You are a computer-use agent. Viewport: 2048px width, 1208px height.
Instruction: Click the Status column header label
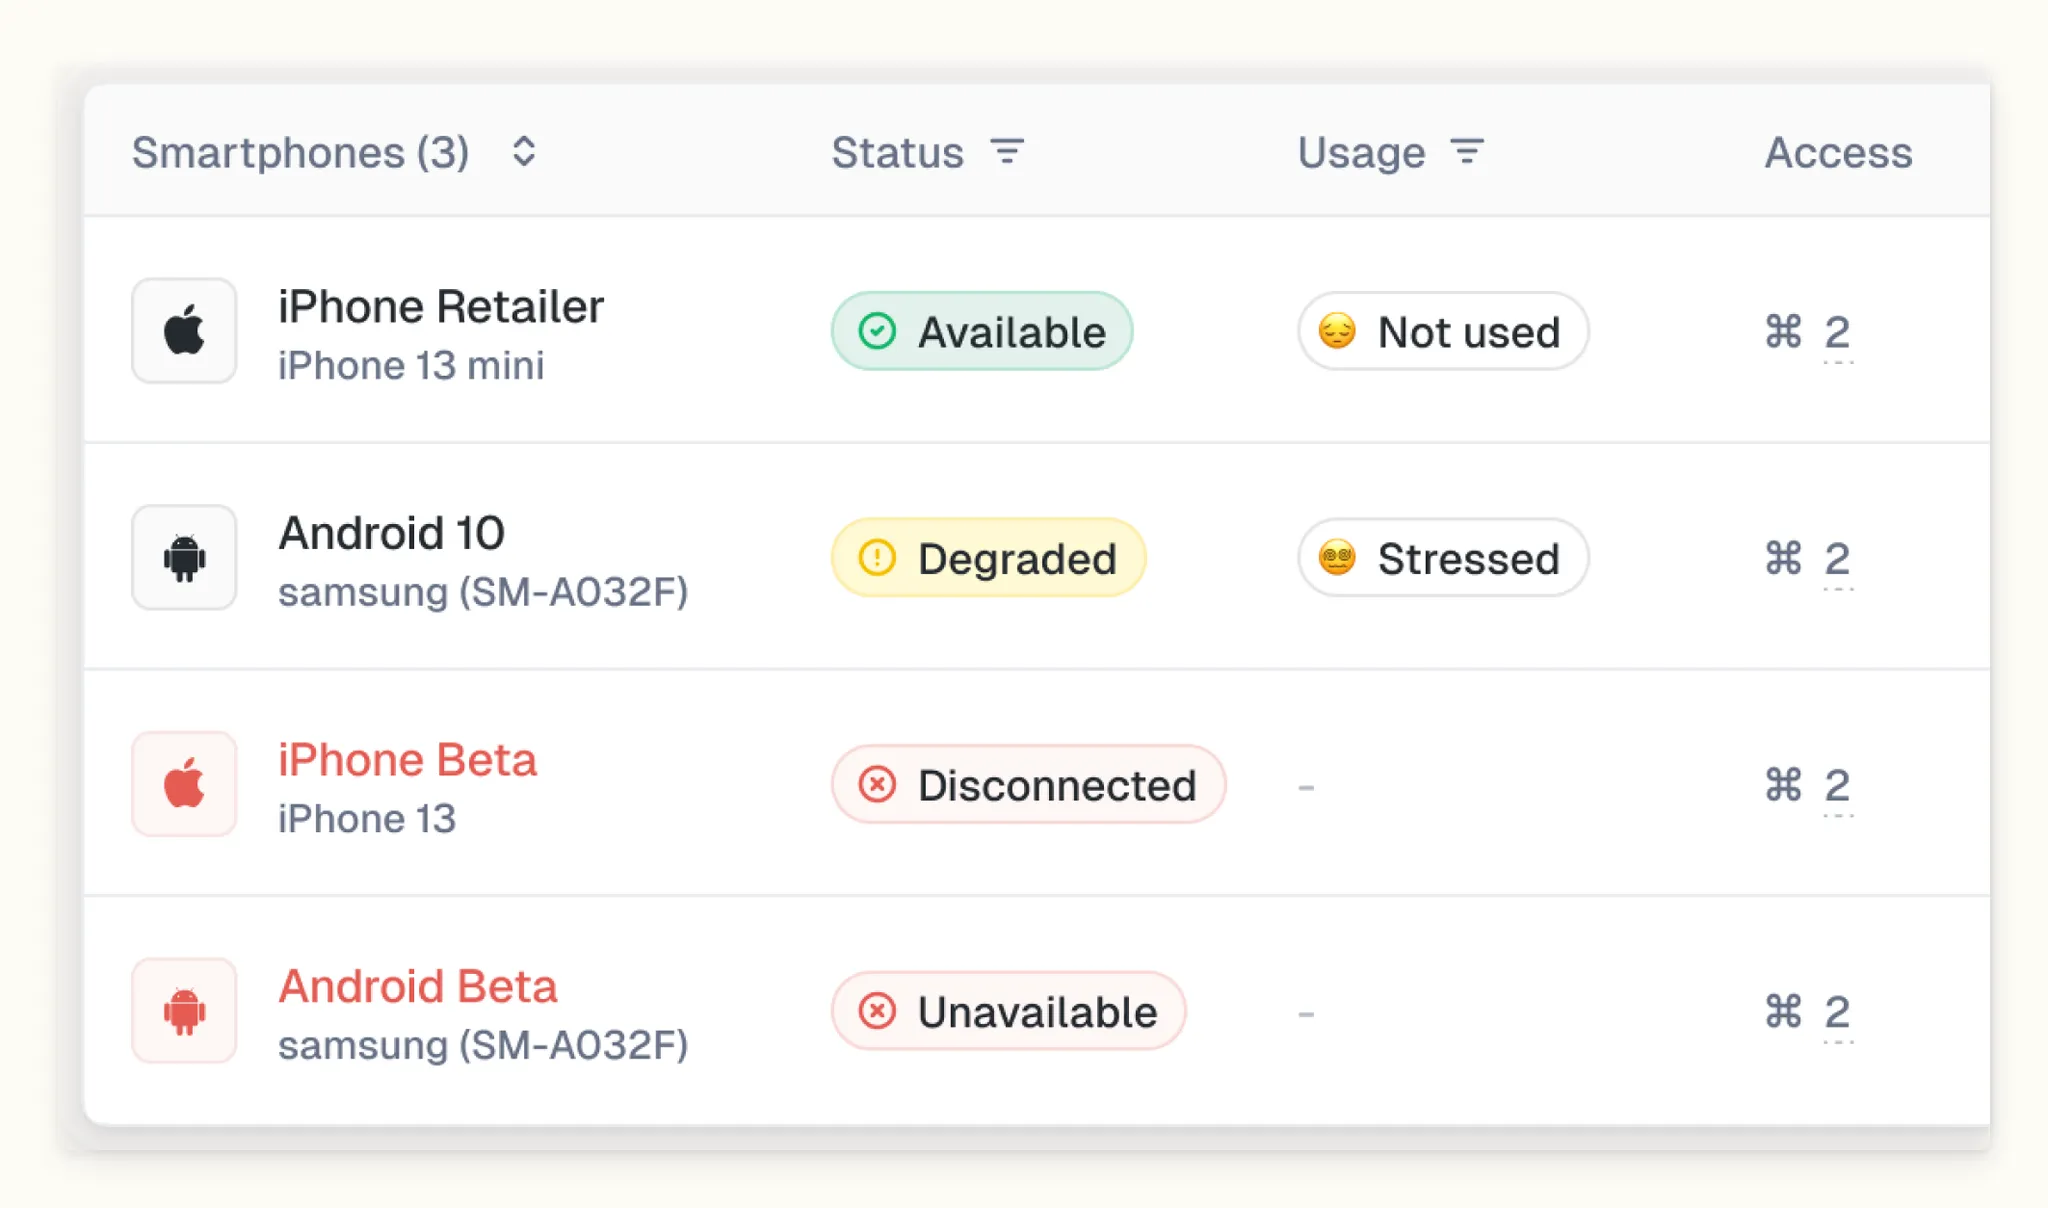pyautogui.click(x=897, y=152)
